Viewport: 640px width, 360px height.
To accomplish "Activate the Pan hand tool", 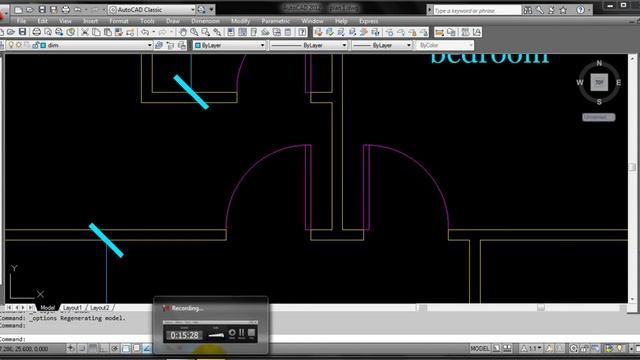I will click(x=183, y=32).
